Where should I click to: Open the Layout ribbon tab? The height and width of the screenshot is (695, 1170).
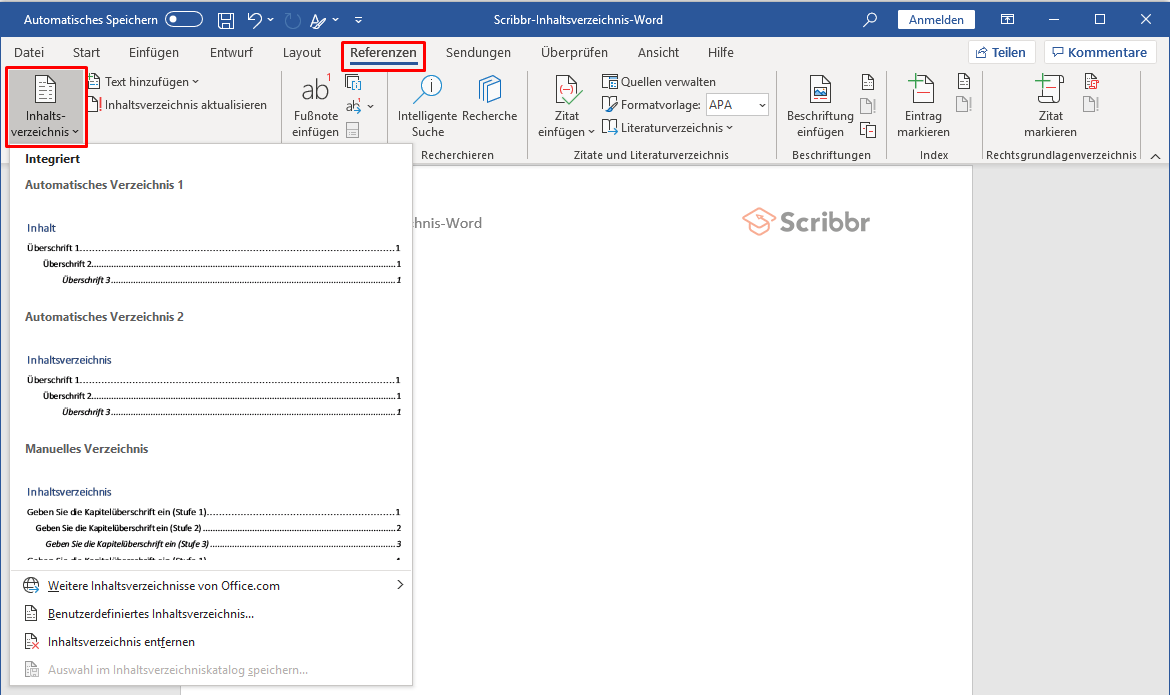pos(301,52)
